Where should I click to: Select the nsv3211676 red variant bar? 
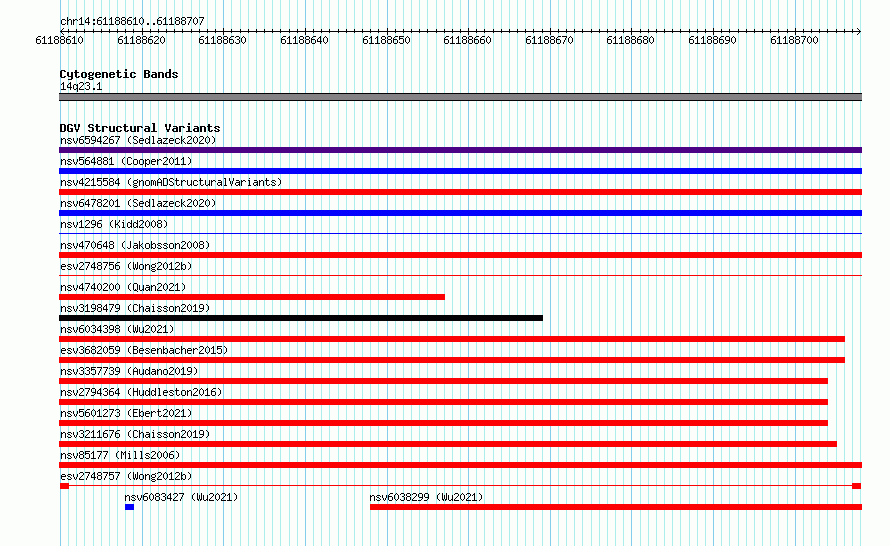pos(448,444)
